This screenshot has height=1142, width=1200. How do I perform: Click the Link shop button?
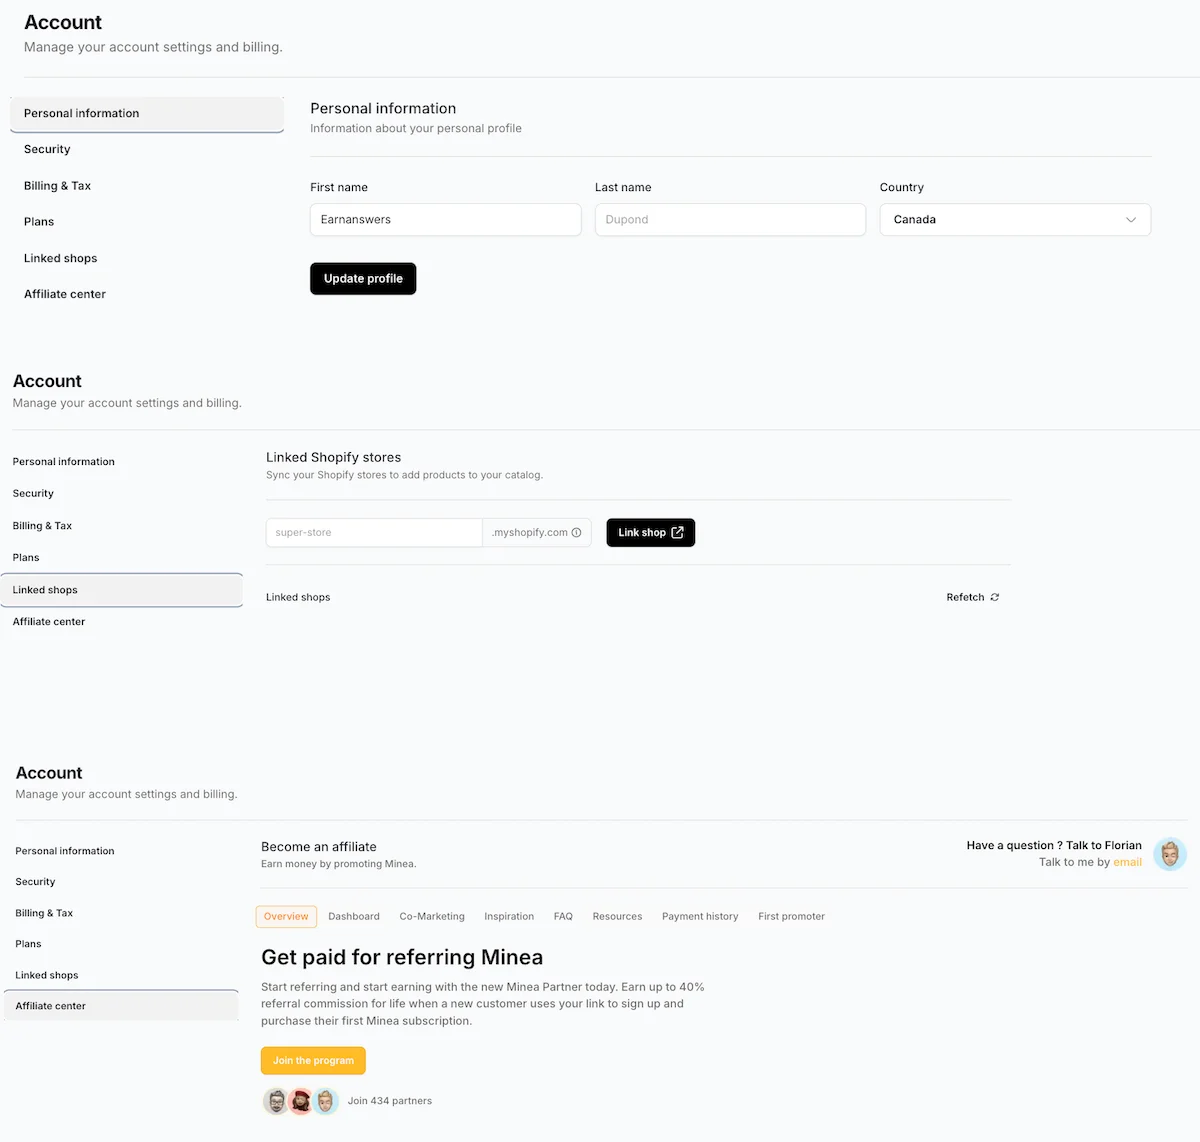coord(650,533)
